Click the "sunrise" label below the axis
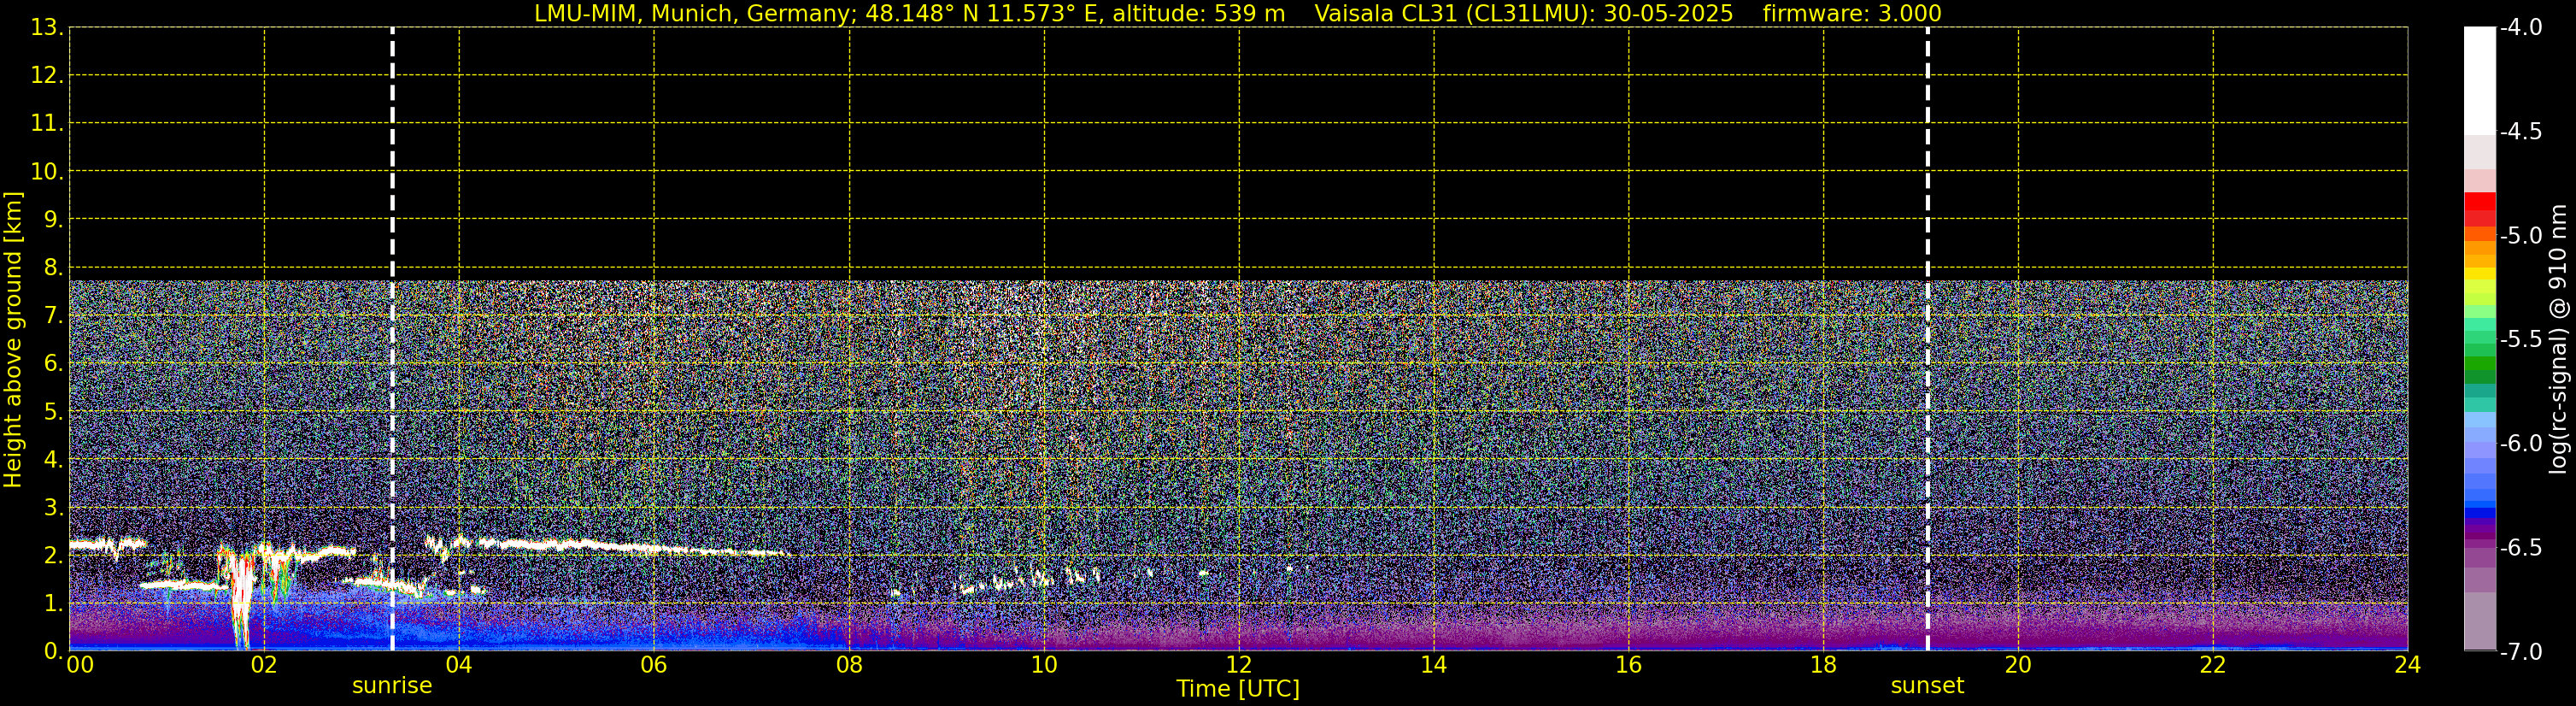 [x=392, y=686]
